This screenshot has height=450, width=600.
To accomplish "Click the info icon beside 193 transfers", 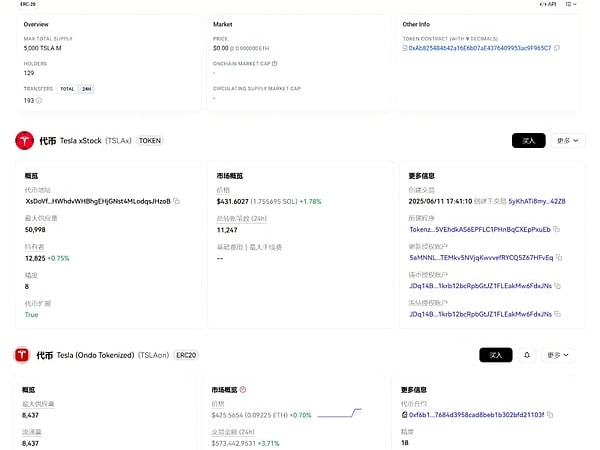I will pyautogui.click(x=39, y=101).
